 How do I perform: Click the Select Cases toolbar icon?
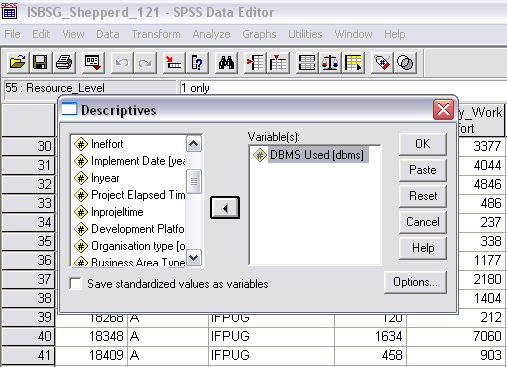[x=353, y=62]
